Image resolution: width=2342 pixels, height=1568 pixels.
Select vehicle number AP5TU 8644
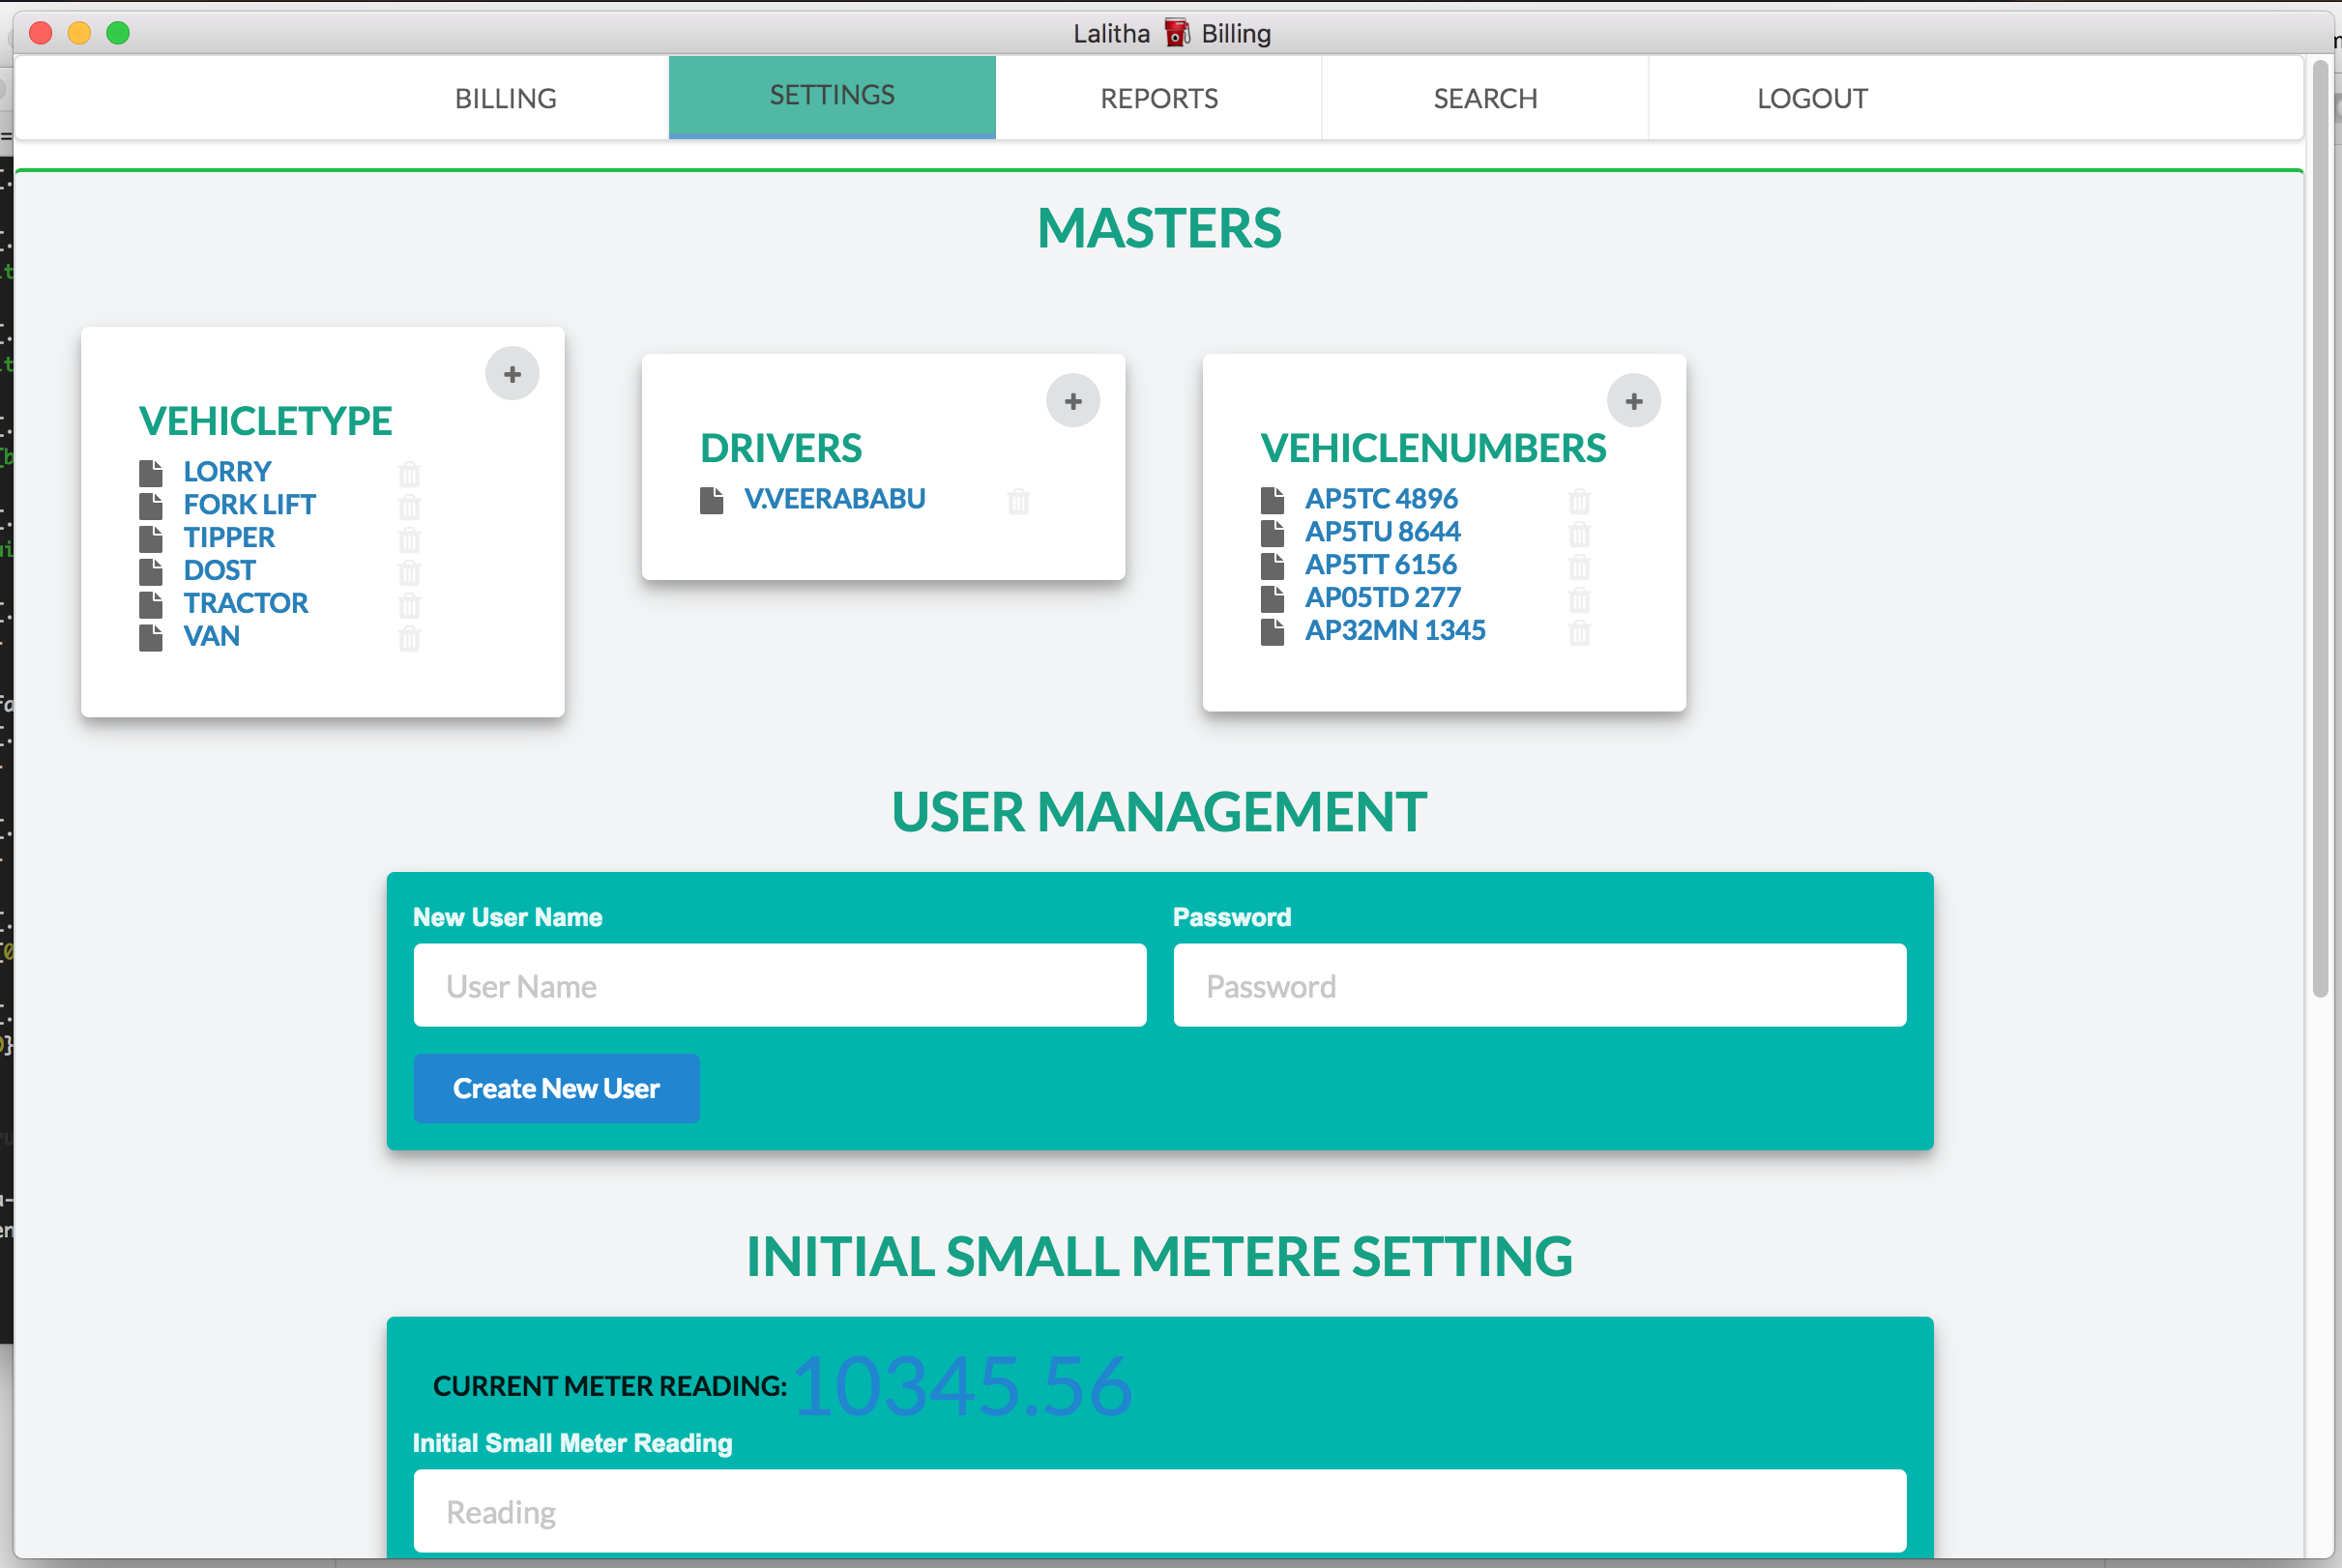[1382, 531]
